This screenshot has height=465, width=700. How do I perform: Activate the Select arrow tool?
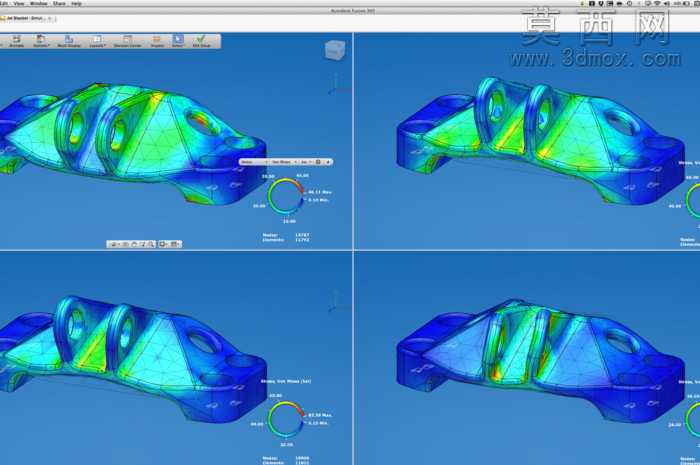[178, 41]
